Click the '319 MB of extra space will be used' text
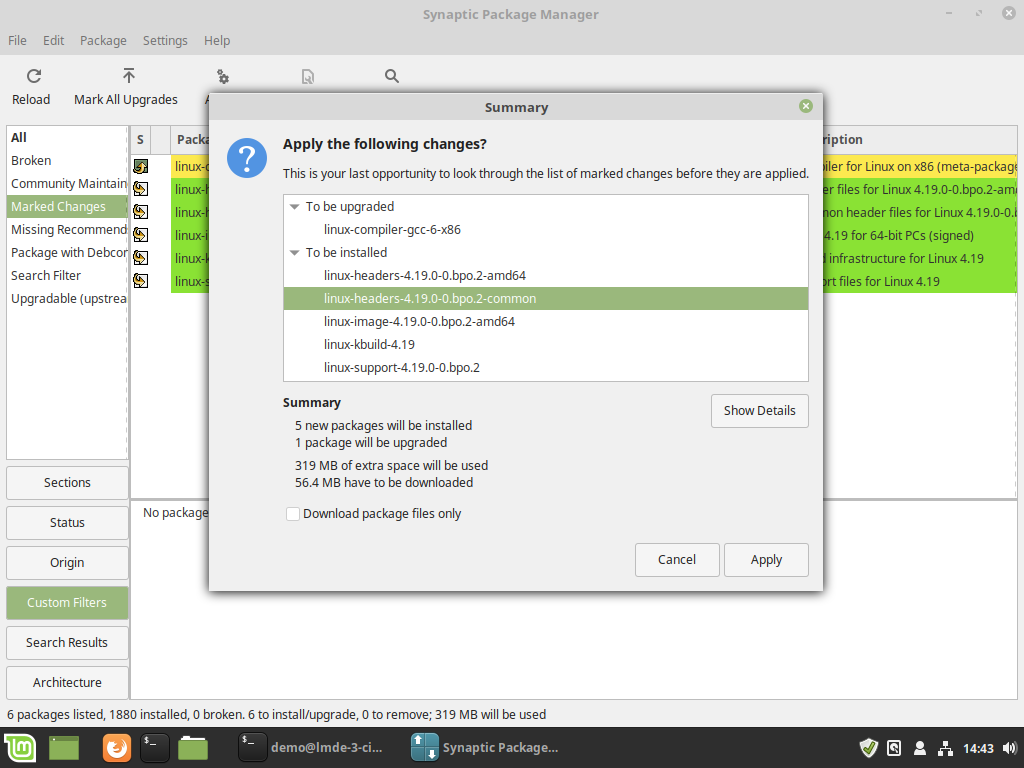This screenshot has height=768, width=1024. (391, 466)
